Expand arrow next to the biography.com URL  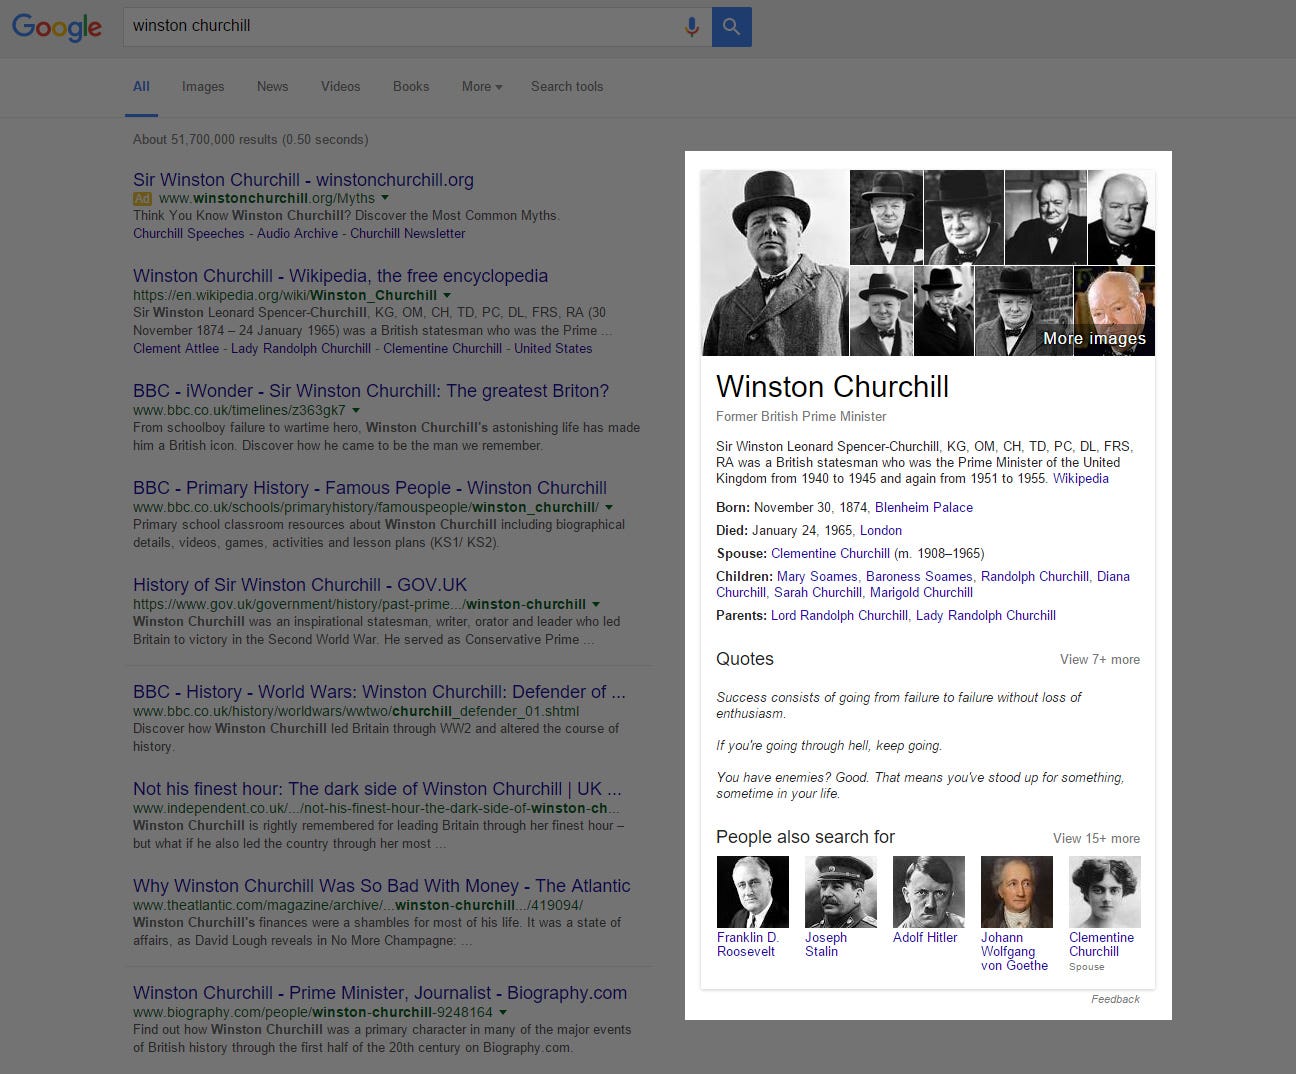(503, 1012)
